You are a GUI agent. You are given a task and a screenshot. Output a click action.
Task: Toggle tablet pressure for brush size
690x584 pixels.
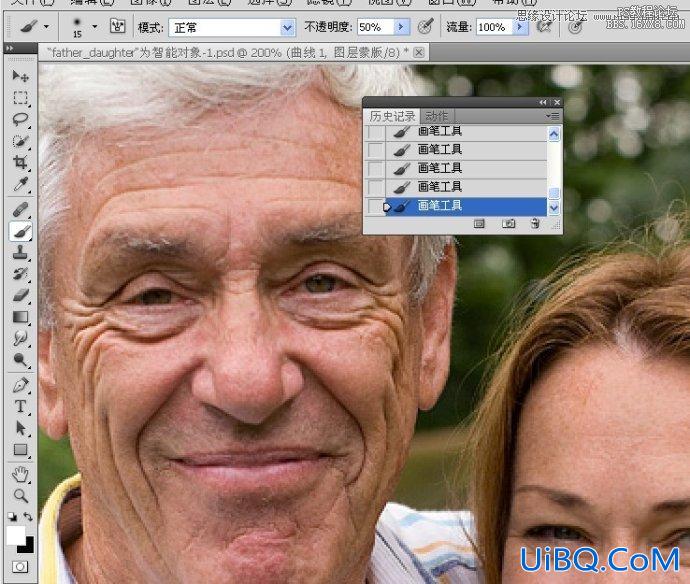click(x=575, y=27)
